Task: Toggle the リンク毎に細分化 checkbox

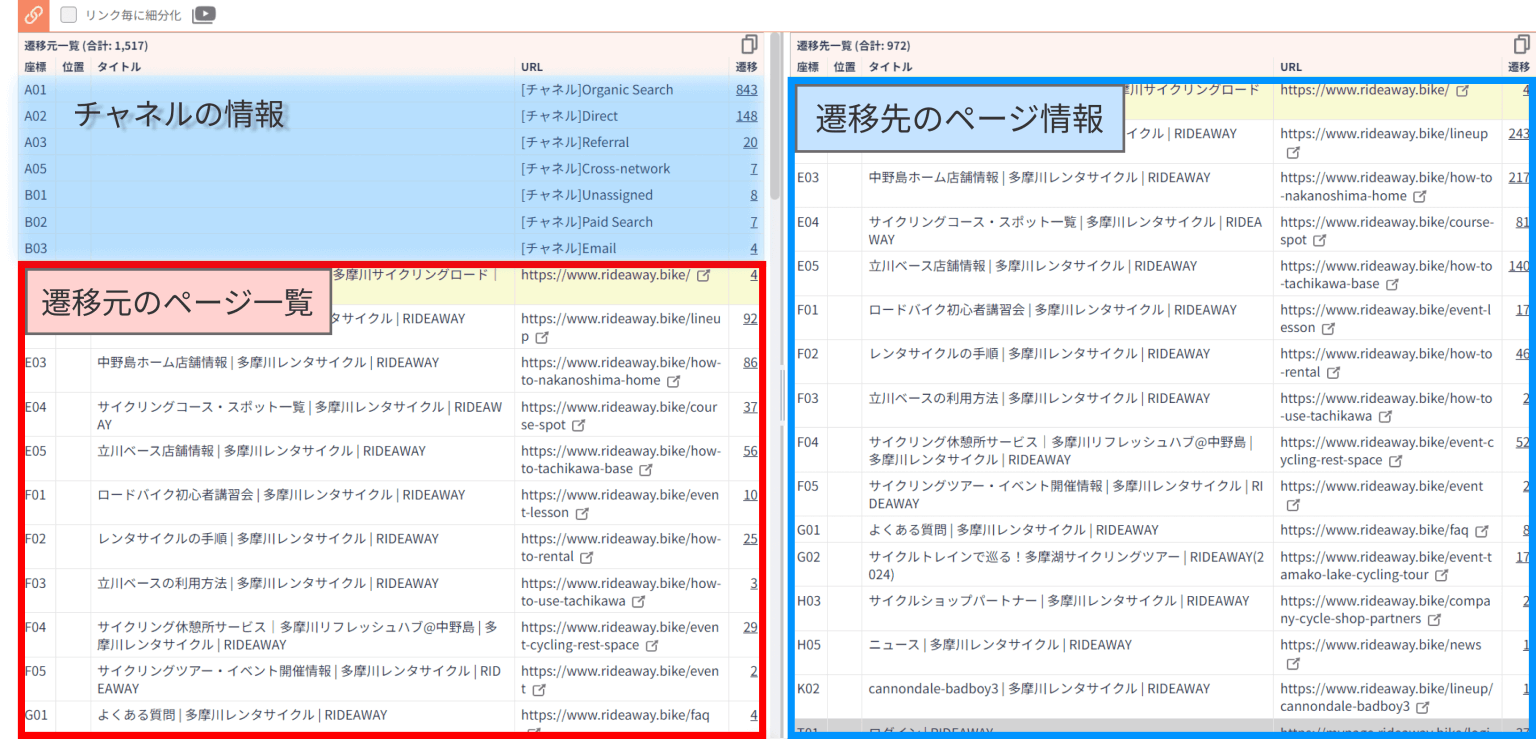Action: point(69,15)
